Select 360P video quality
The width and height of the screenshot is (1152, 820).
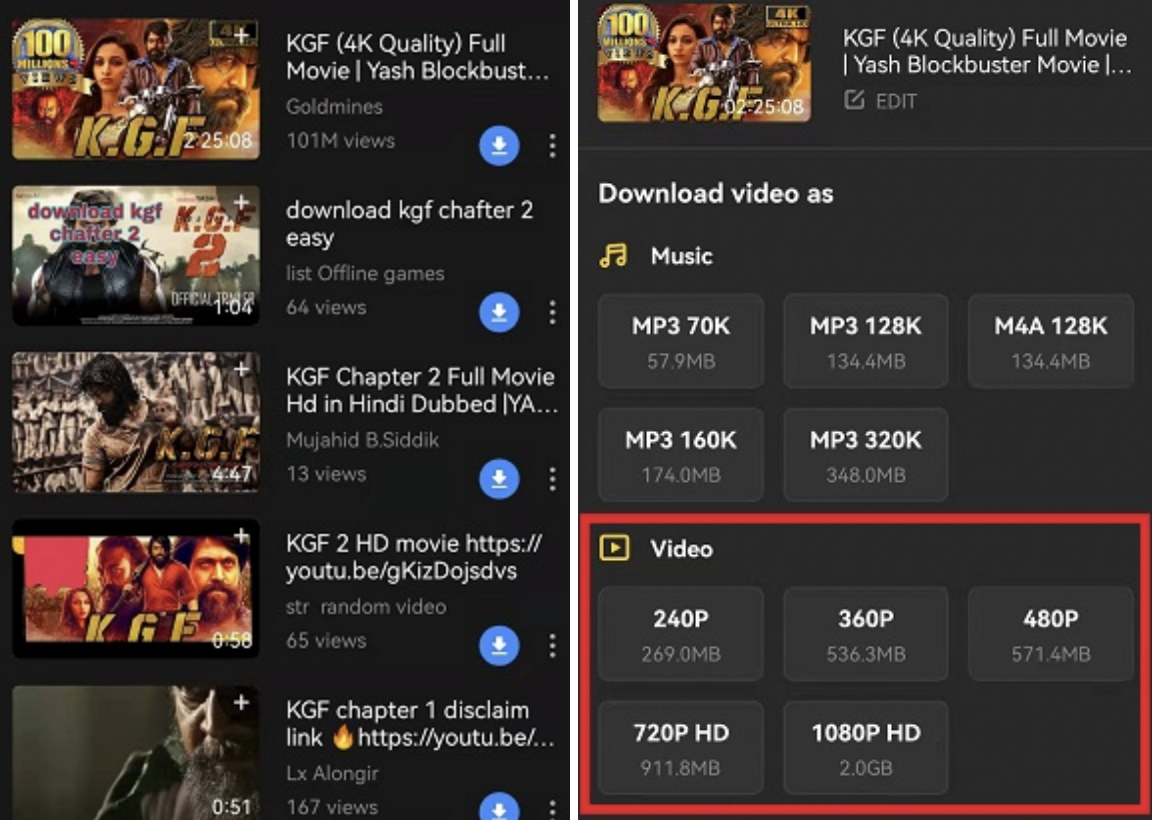click(865, 633)
